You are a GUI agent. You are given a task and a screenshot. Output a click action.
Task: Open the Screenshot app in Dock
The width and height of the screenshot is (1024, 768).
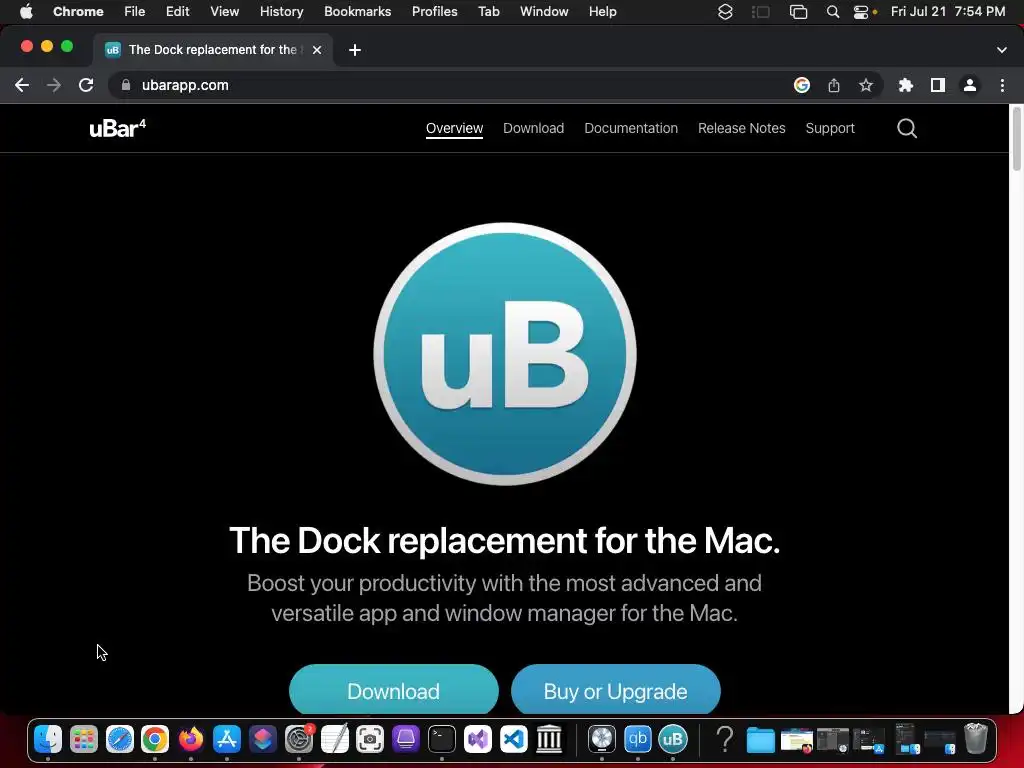[370, 739]
